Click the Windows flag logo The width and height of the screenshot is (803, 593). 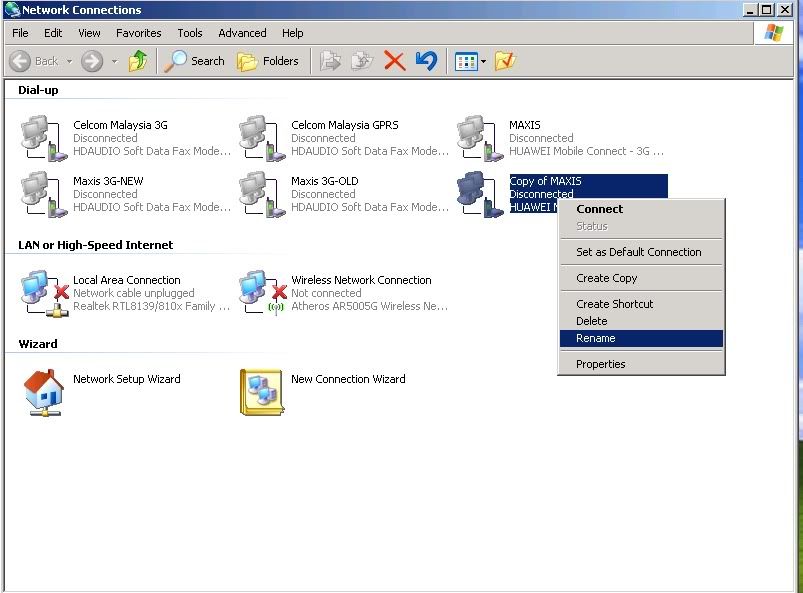pyautogui.click(x=773, y=33)
